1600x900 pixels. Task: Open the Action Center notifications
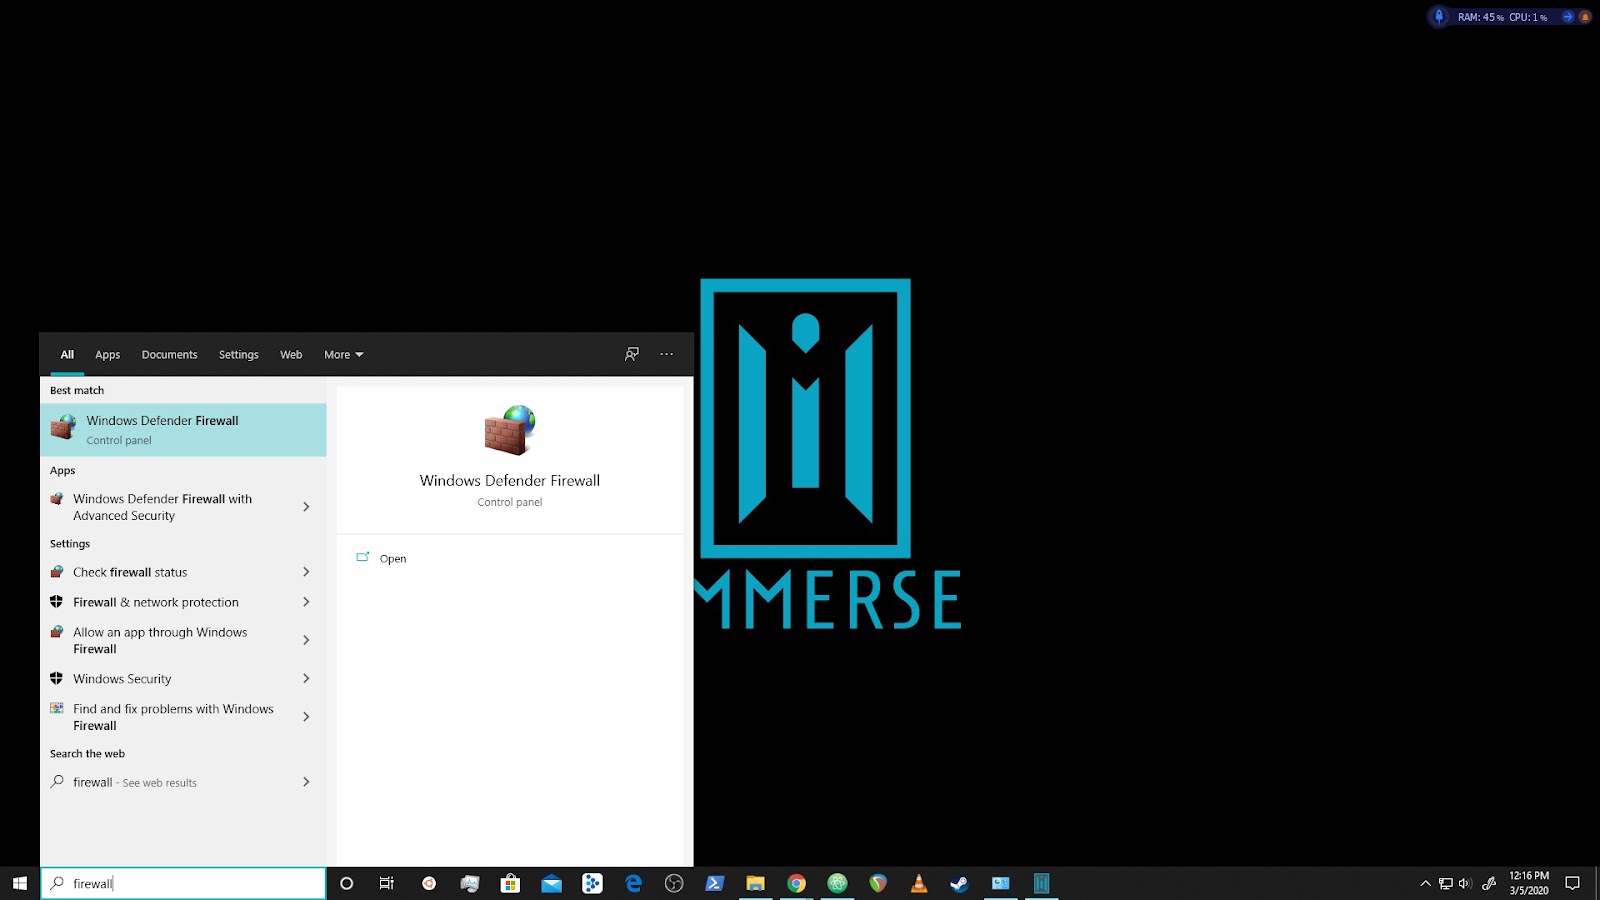(1572, 883)
